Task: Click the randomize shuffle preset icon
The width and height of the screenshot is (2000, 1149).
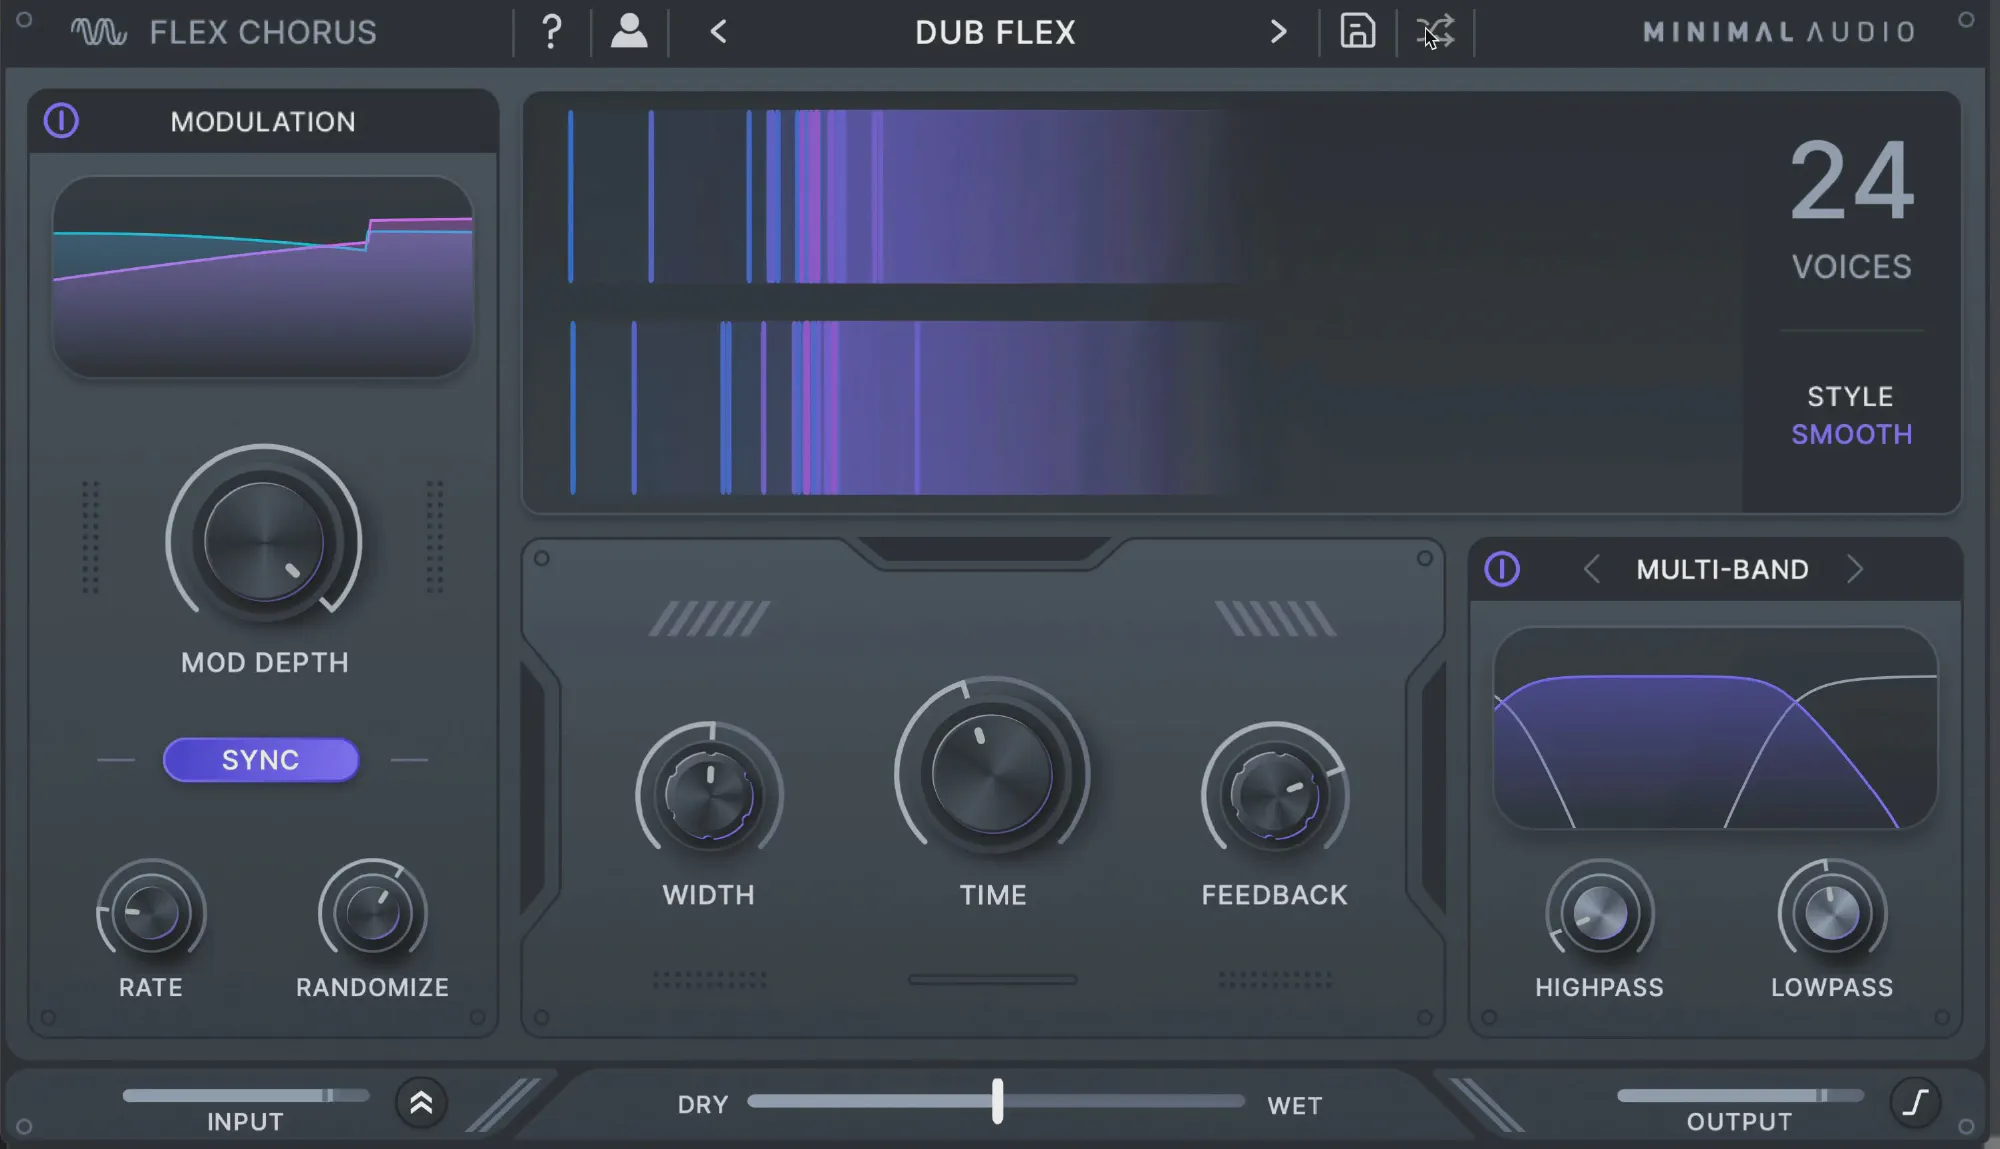Action: click(1436, 32)
